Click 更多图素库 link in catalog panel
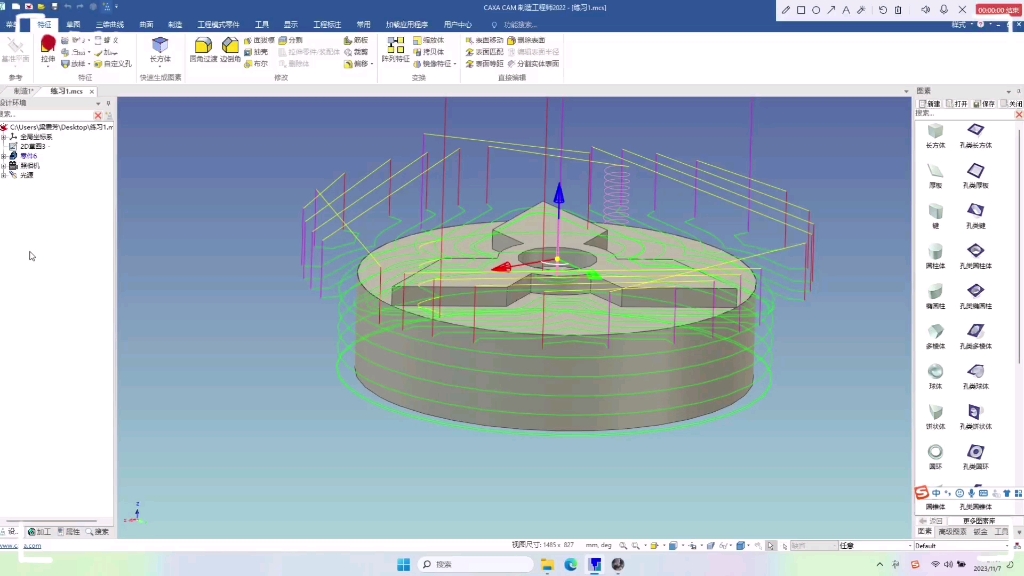 [x=978, y=521]
